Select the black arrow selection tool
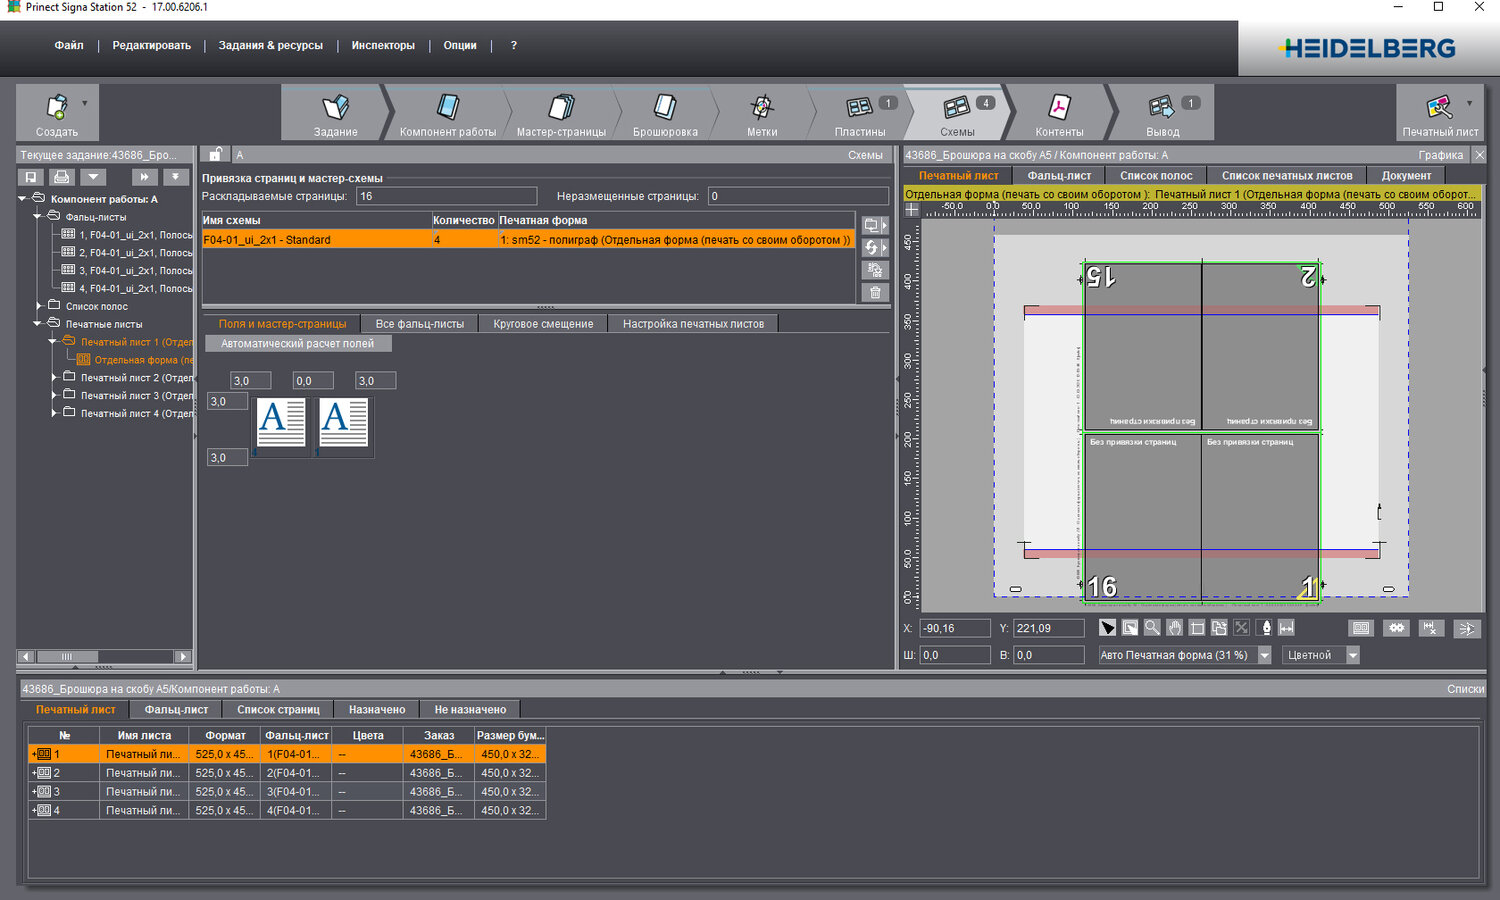1500x900 pixels. click(1108, 628)
